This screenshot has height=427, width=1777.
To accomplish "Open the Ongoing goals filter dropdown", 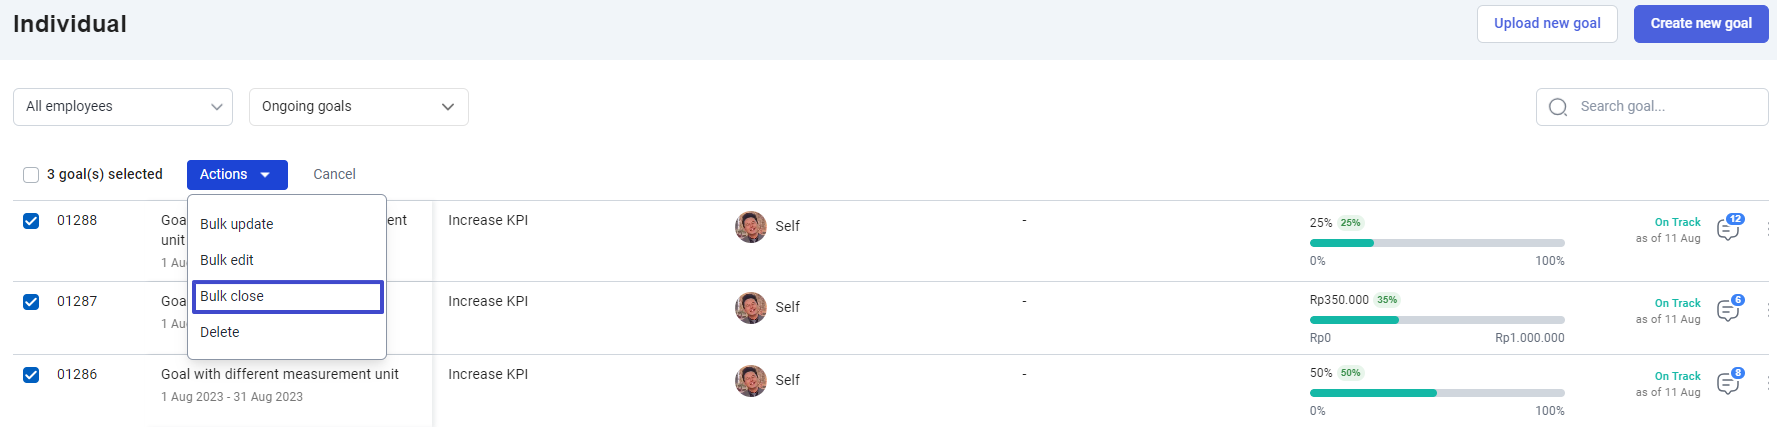I will tap(359, 107).
